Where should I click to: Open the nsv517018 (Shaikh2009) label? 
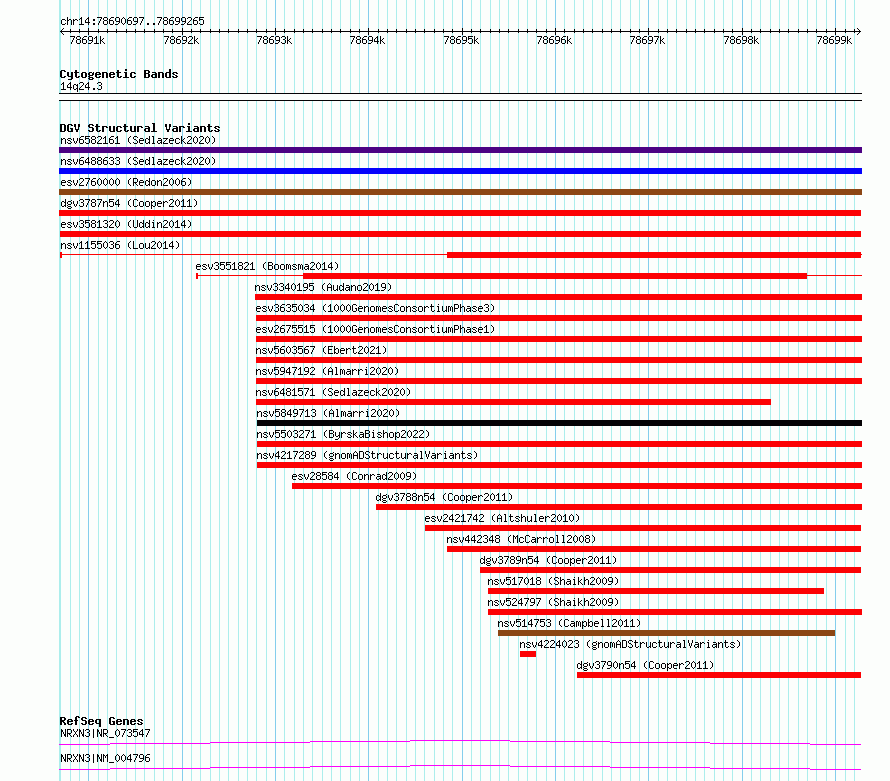pyautogui.click(x=553, y=581)
